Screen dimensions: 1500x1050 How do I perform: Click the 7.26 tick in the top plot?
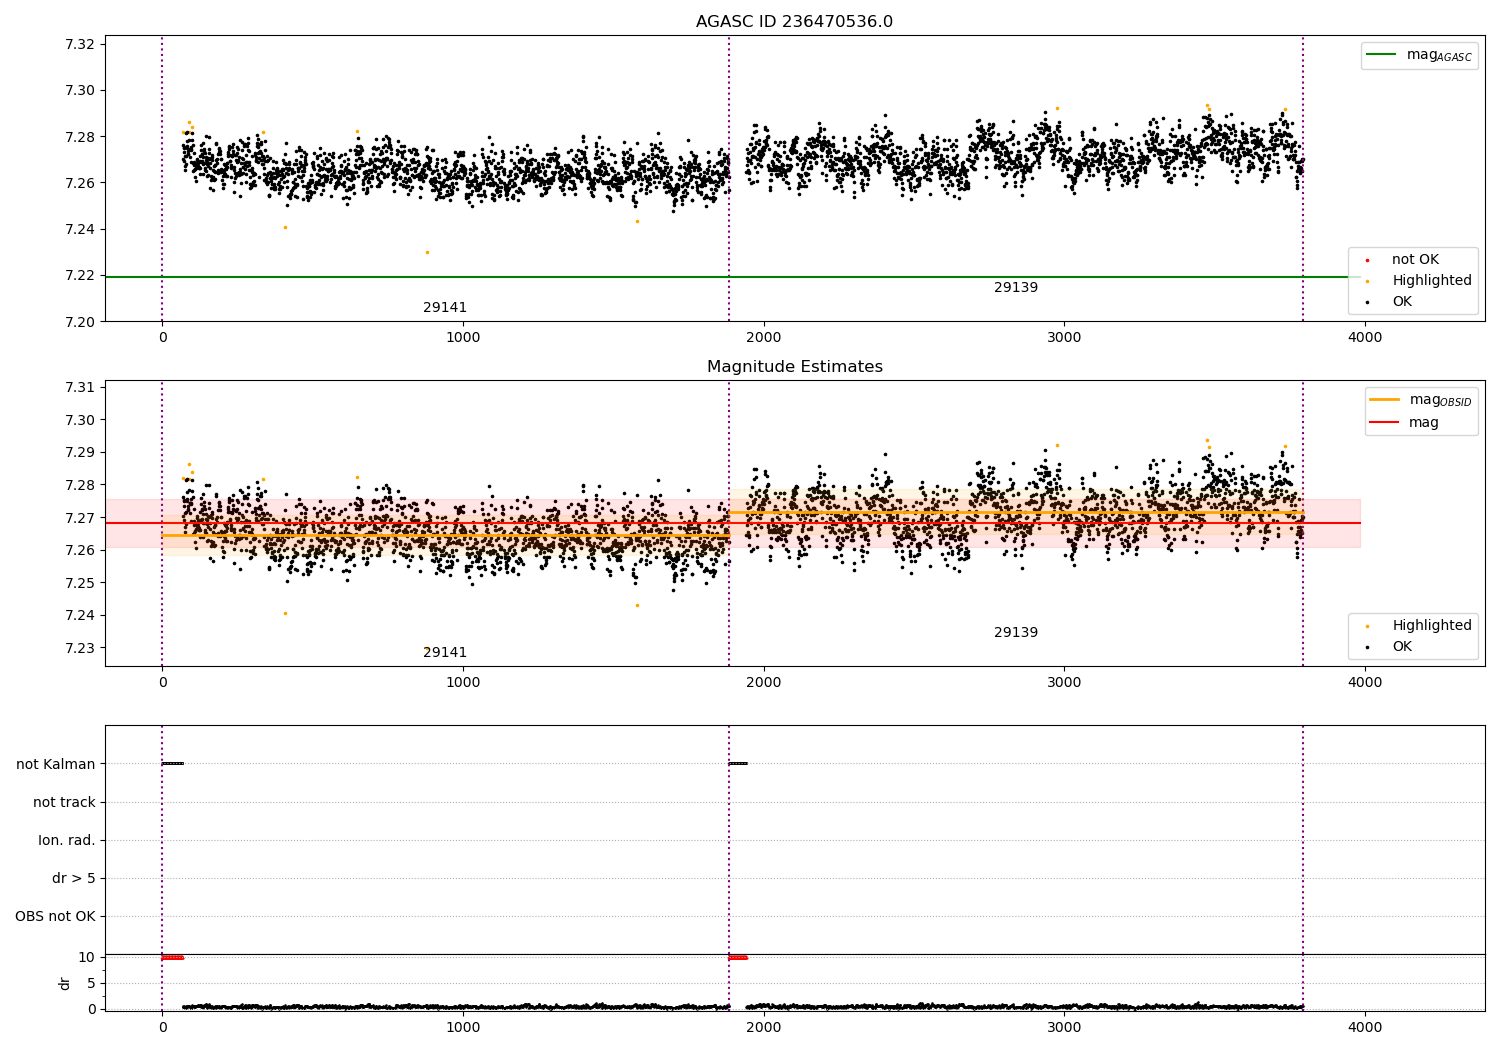tap(79, 183)
